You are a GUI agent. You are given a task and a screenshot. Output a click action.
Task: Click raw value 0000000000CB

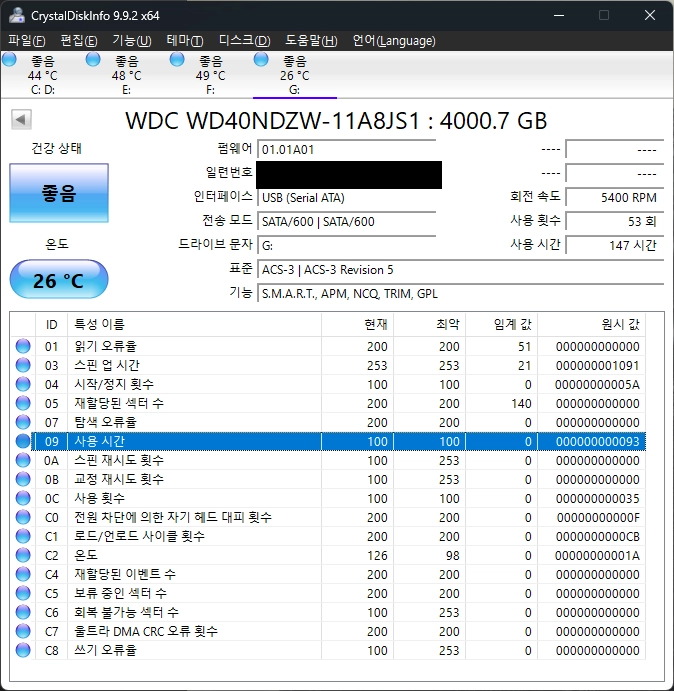[x=597, y=536]
